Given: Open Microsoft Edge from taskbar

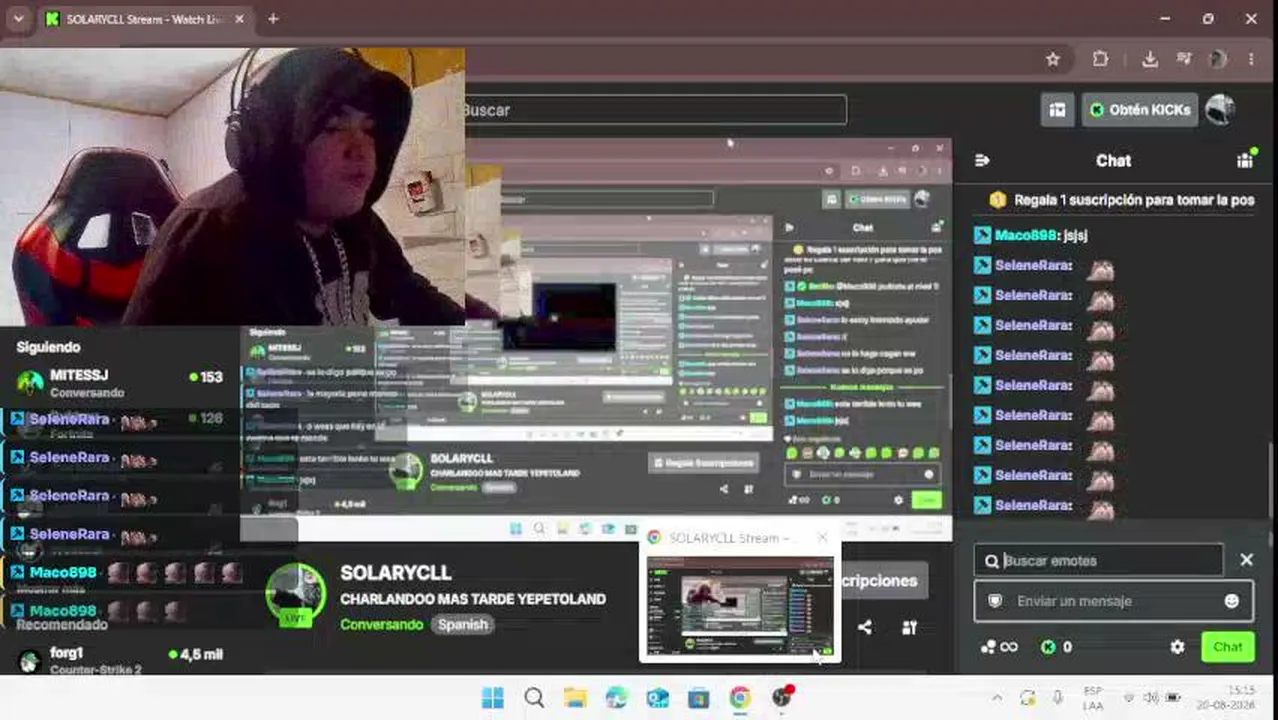Looking at the screenshot, I should (616, 698).
